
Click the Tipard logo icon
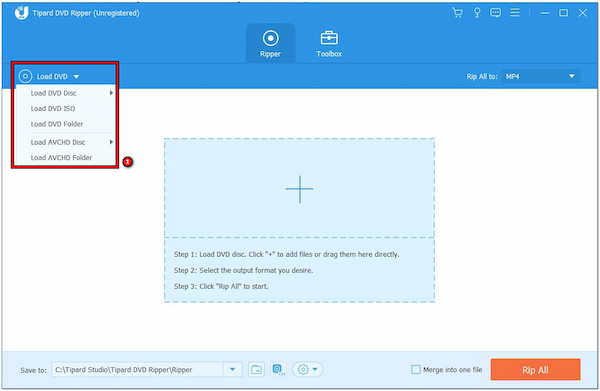[21, 13]
